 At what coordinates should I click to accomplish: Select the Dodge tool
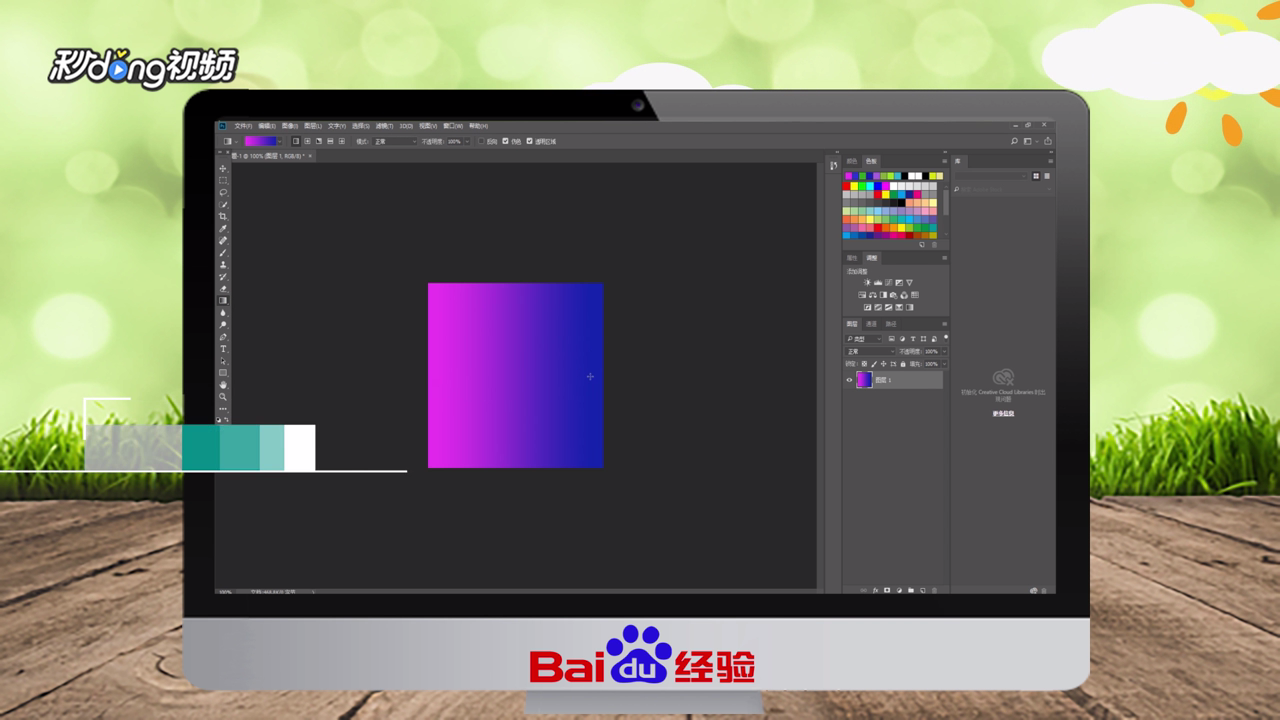pyautogui.click(x=223, y=325)
